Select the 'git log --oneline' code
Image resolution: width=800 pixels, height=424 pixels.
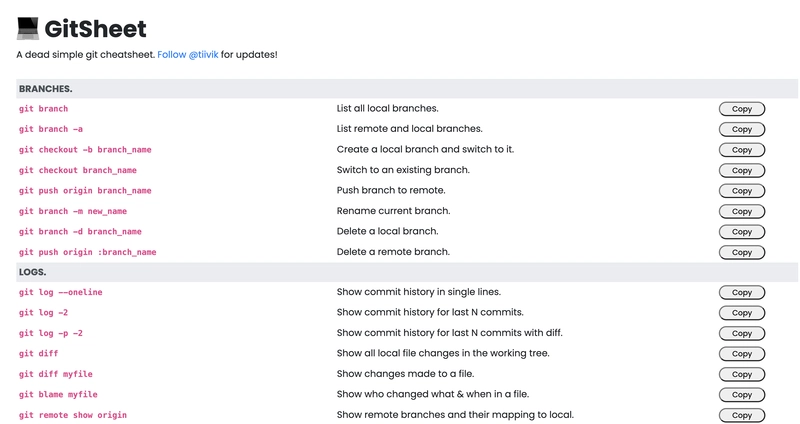pos(61,292)
